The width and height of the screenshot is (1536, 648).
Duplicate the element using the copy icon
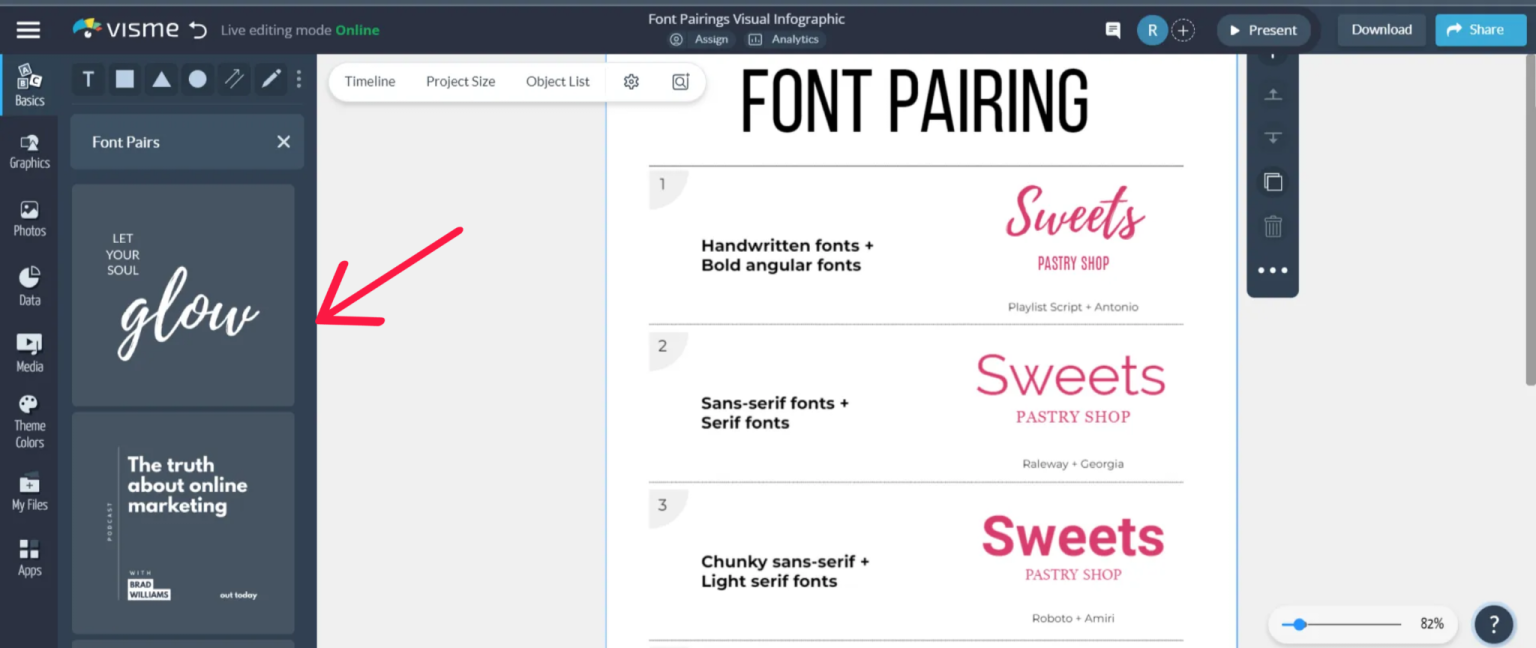pos(1272,181)
